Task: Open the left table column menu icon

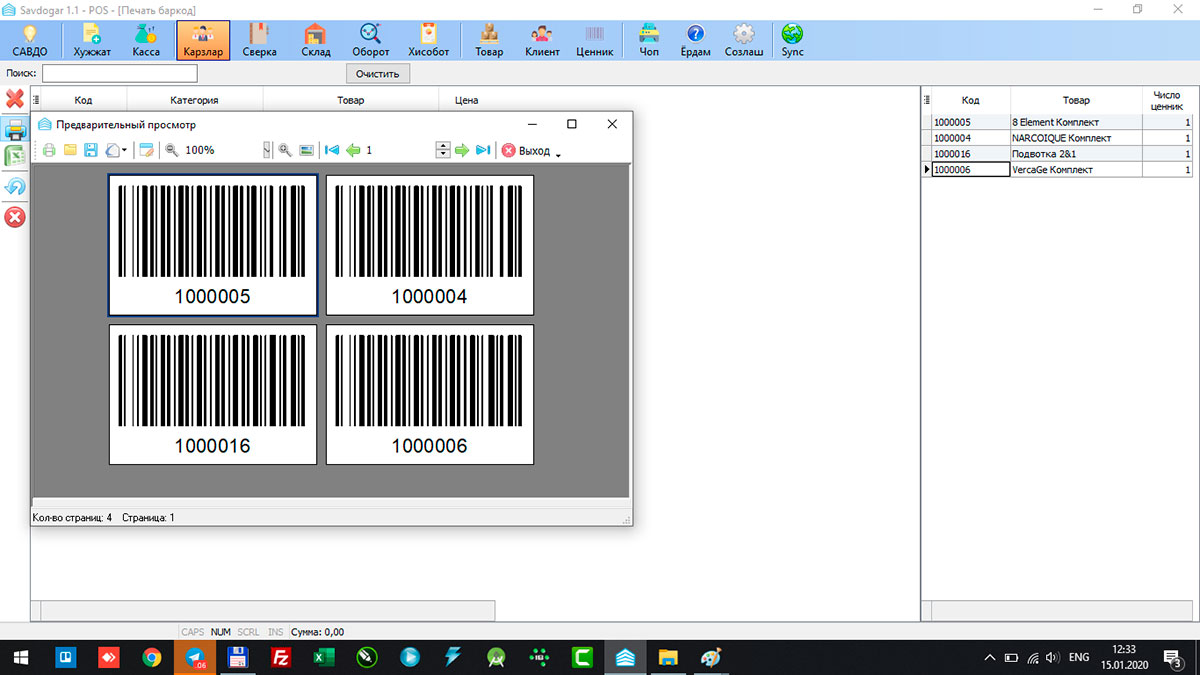Action: click(36, 100)
